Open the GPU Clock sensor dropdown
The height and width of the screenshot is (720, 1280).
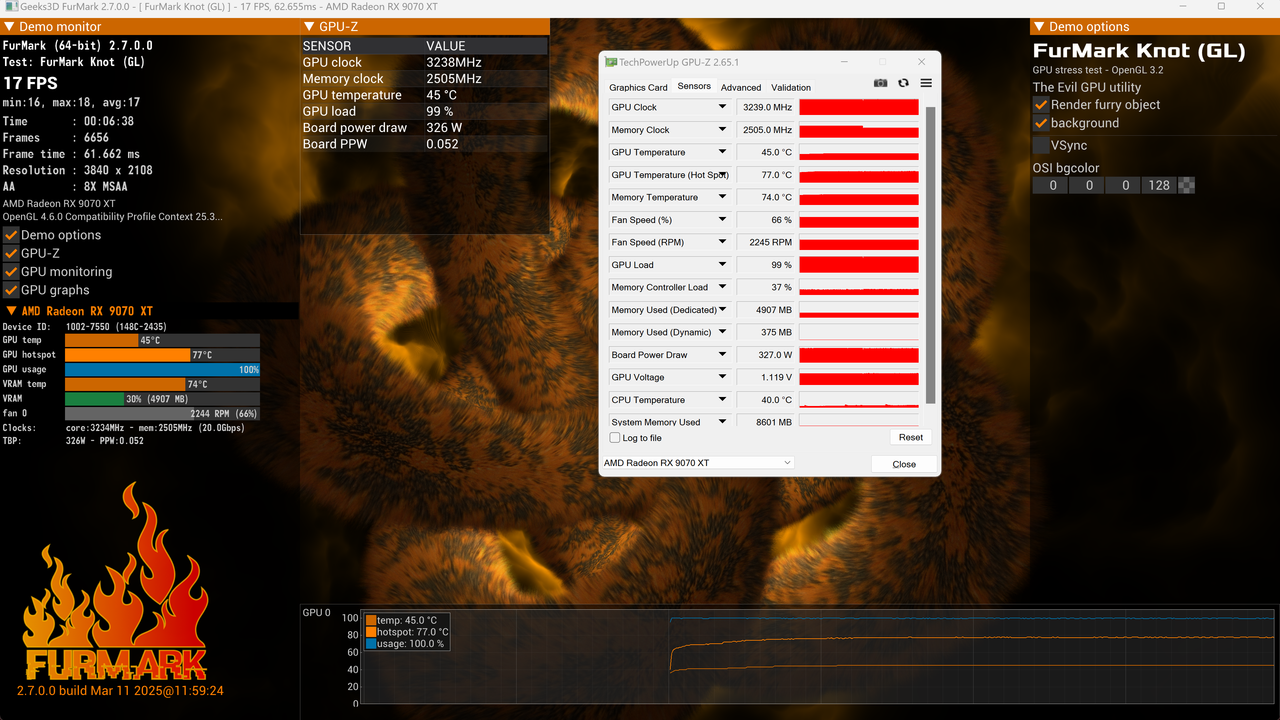(722, 107)
